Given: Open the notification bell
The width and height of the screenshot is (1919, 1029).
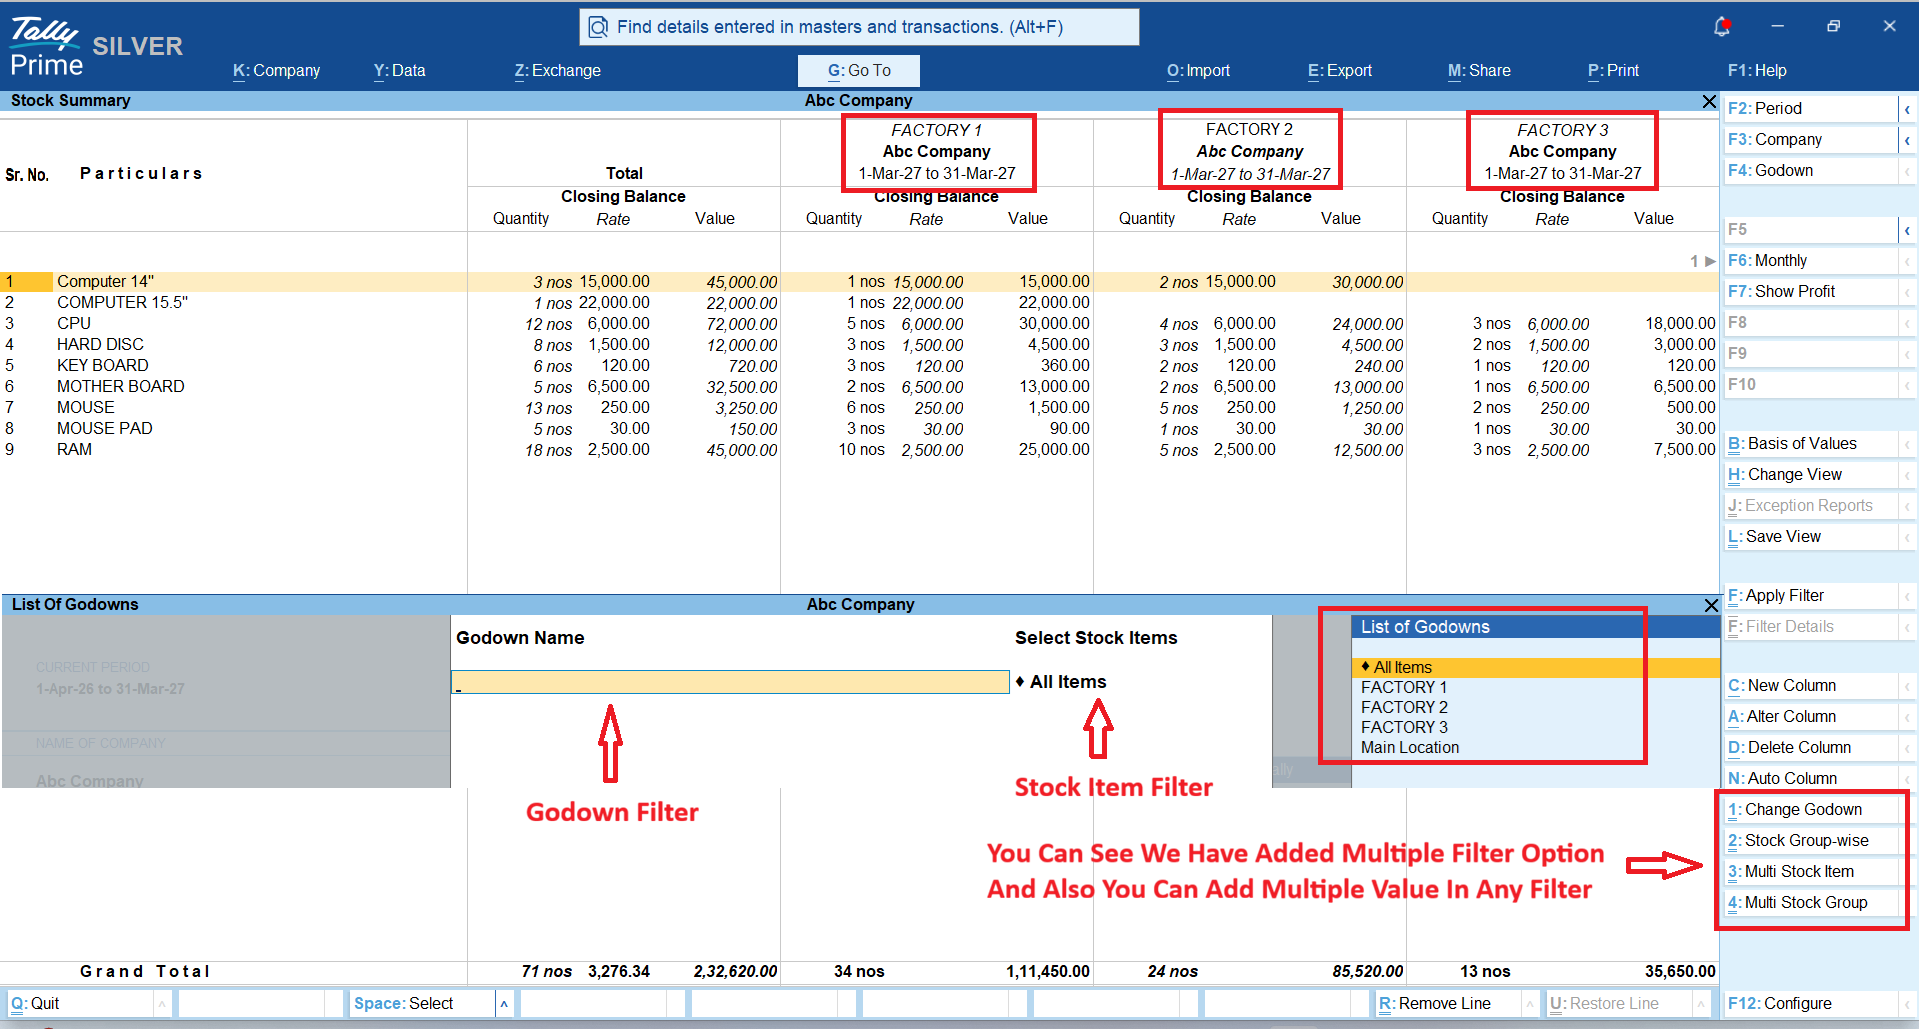Looking at the screenshot, I should pyautogui.click(x=1721, y=27).
